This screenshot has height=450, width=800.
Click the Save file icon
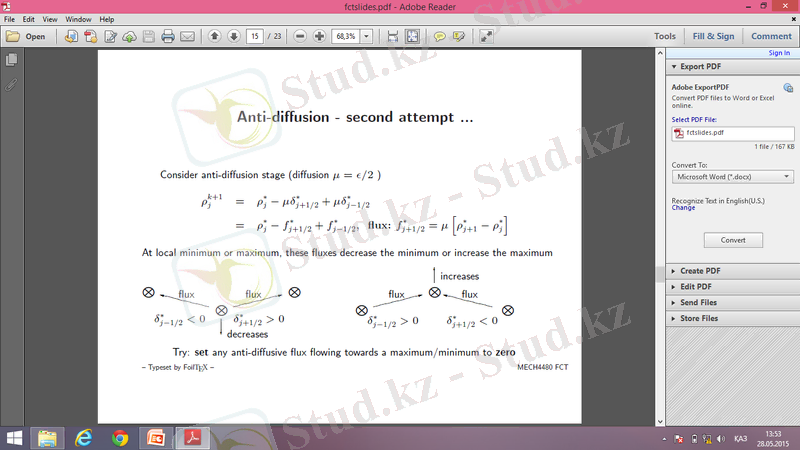point(148,36)
